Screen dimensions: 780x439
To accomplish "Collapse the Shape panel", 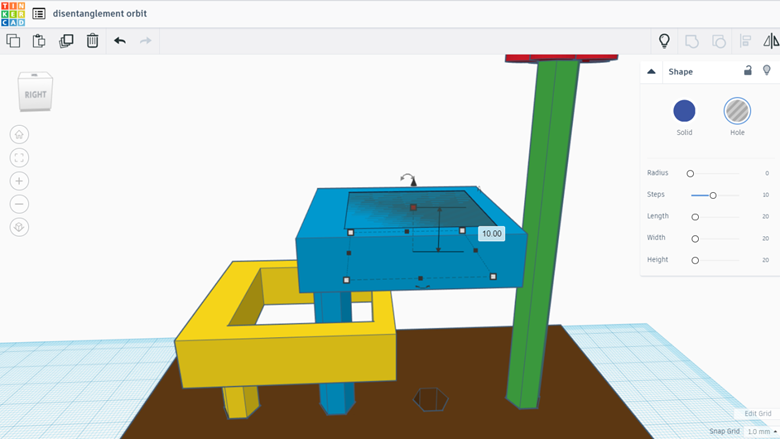I will [x=651, y=72].
